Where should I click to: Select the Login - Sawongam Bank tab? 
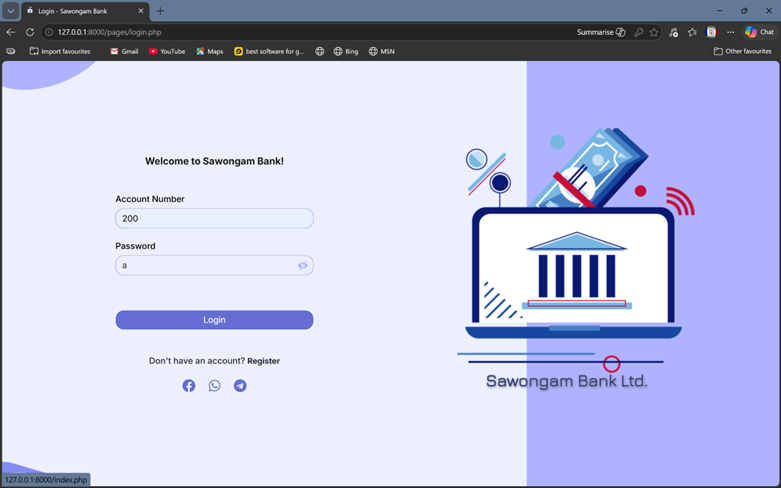coord(84,11)
